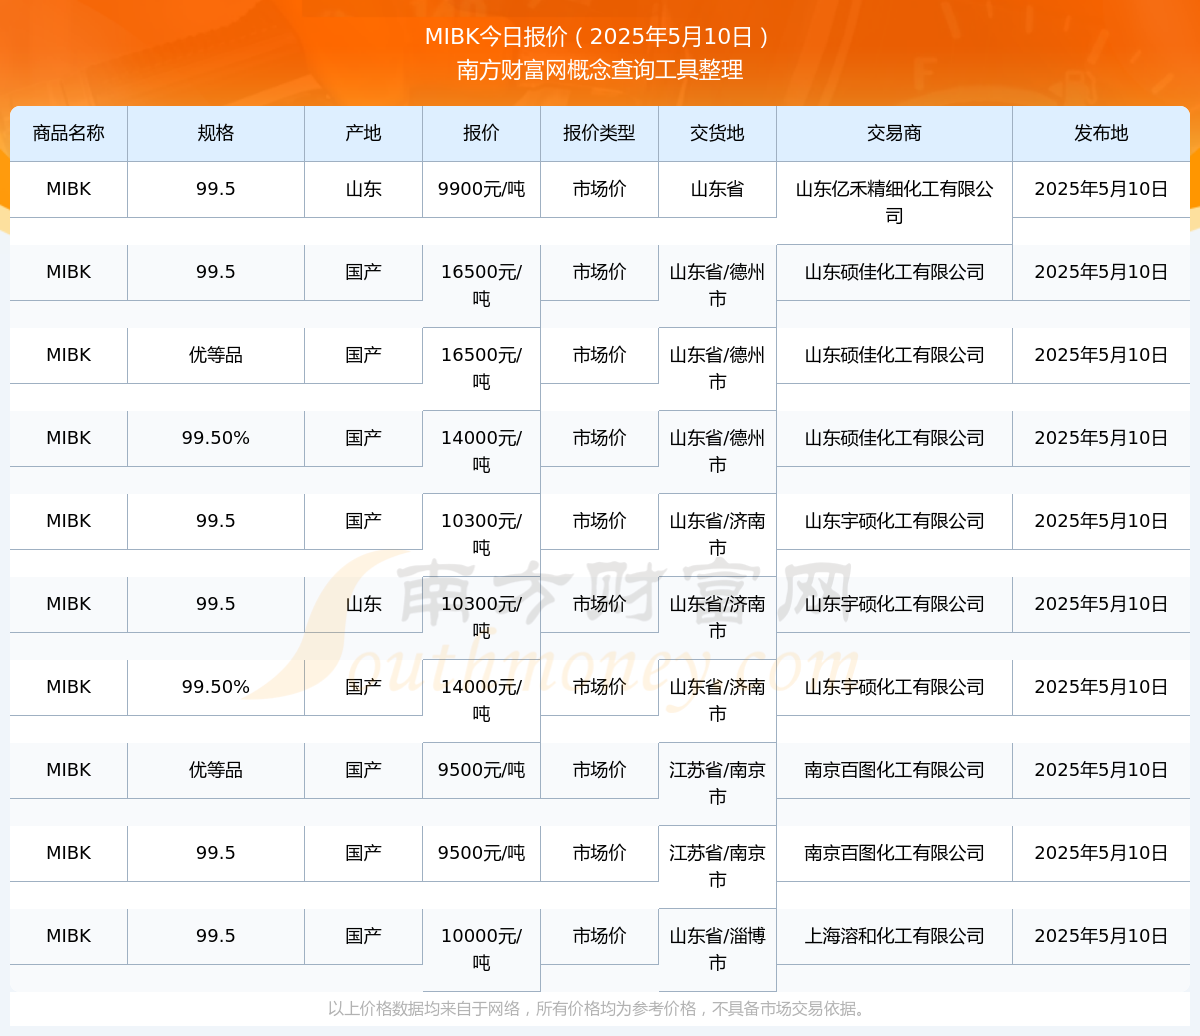Select the 报价类型 column header
Screen dimensions: 1200x1036
(x=600, y=133)
